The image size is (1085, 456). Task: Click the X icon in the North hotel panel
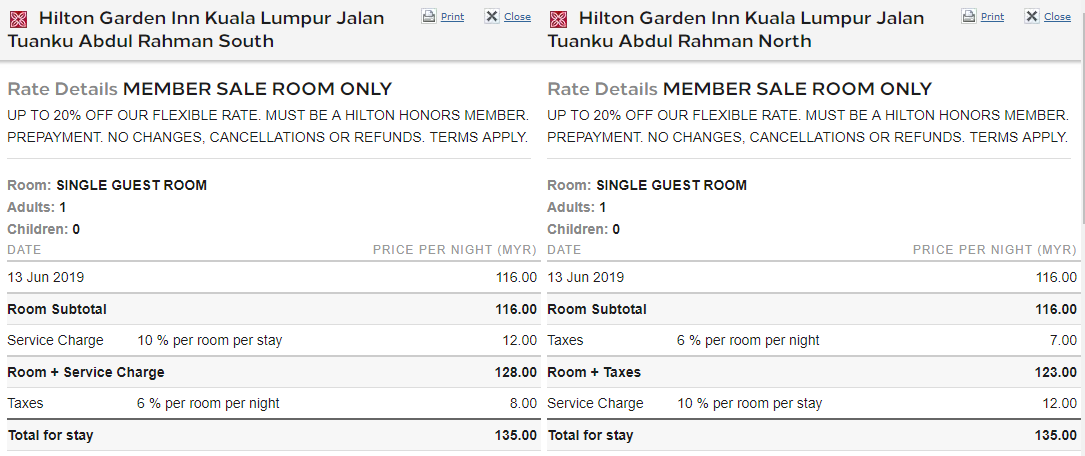tap(1032, 17)
